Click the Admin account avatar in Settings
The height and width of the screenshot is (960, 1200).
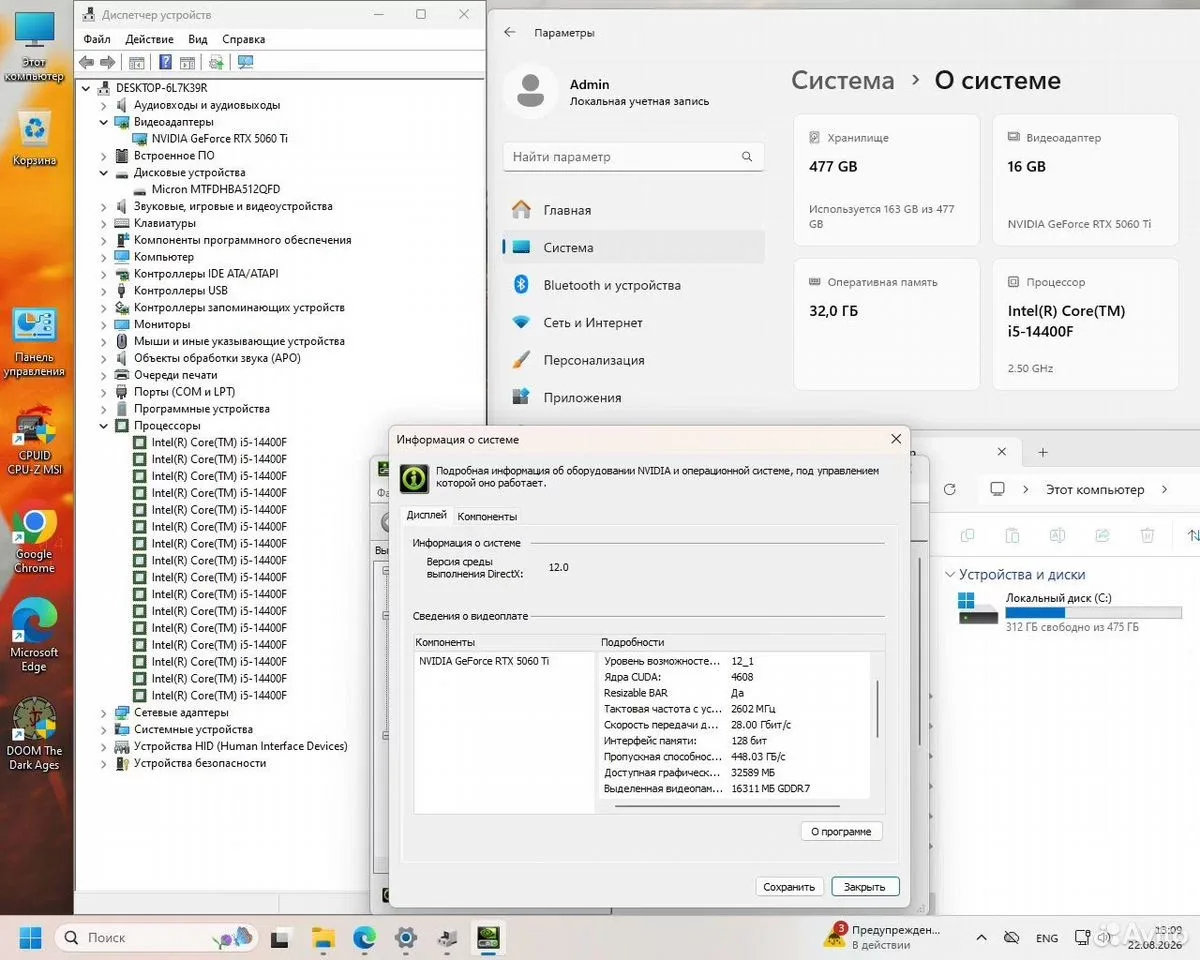pos(532,92)
